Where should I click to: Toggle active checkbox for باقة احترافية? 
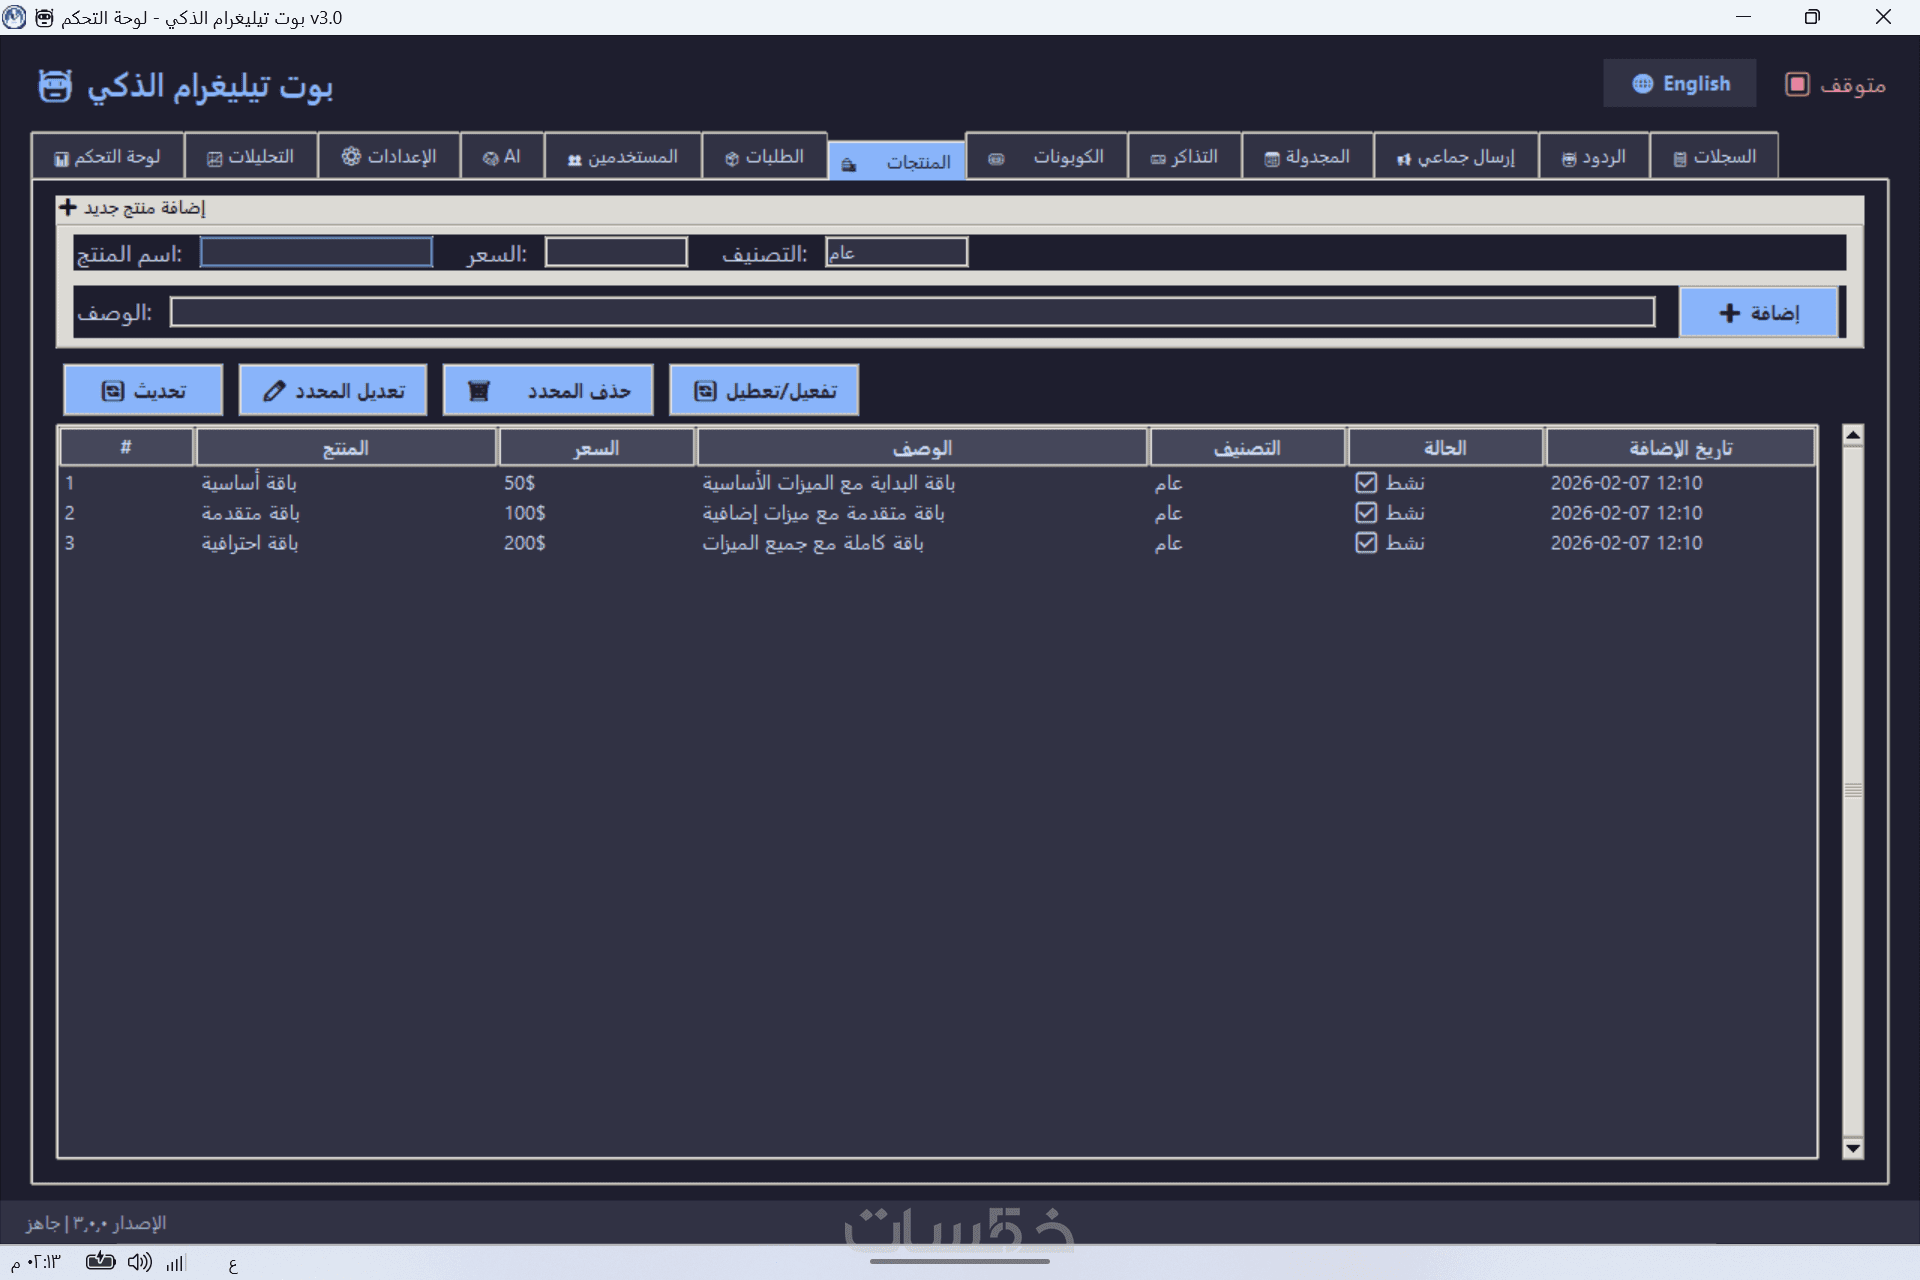click(x=1366, y=543)
